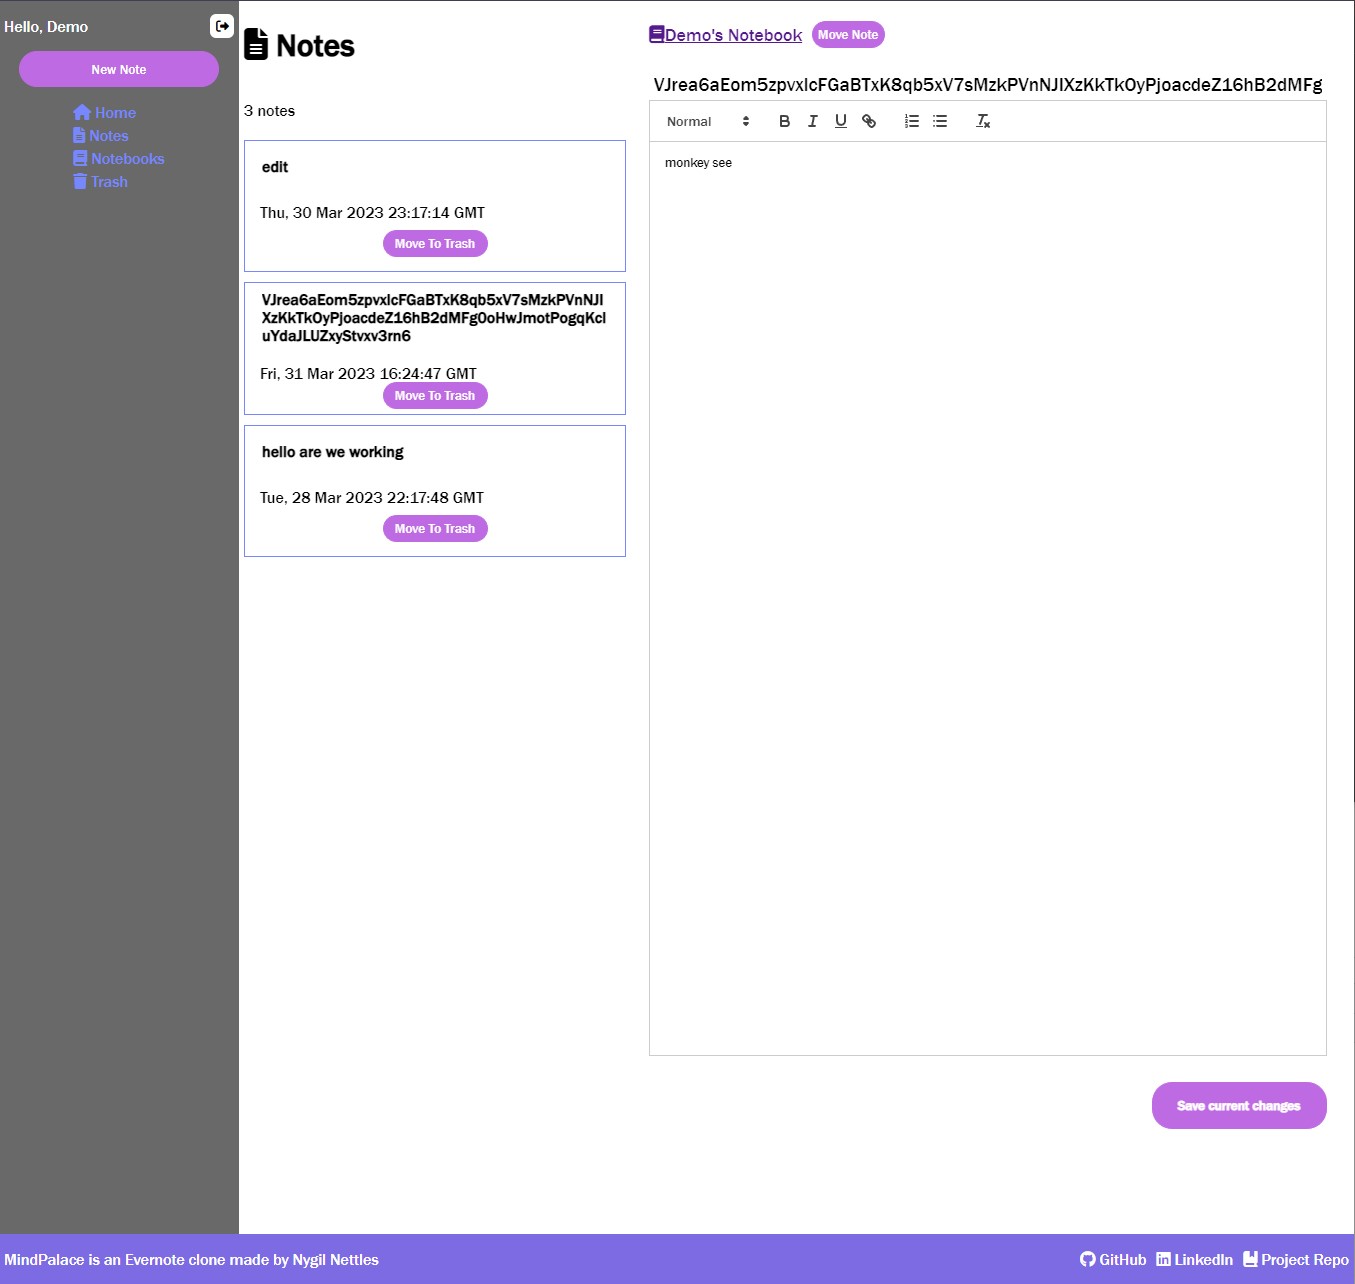Open the GitHub link in the footer
The height and width of the screenshot is (1284, 1355).
coord(1113,1260)
